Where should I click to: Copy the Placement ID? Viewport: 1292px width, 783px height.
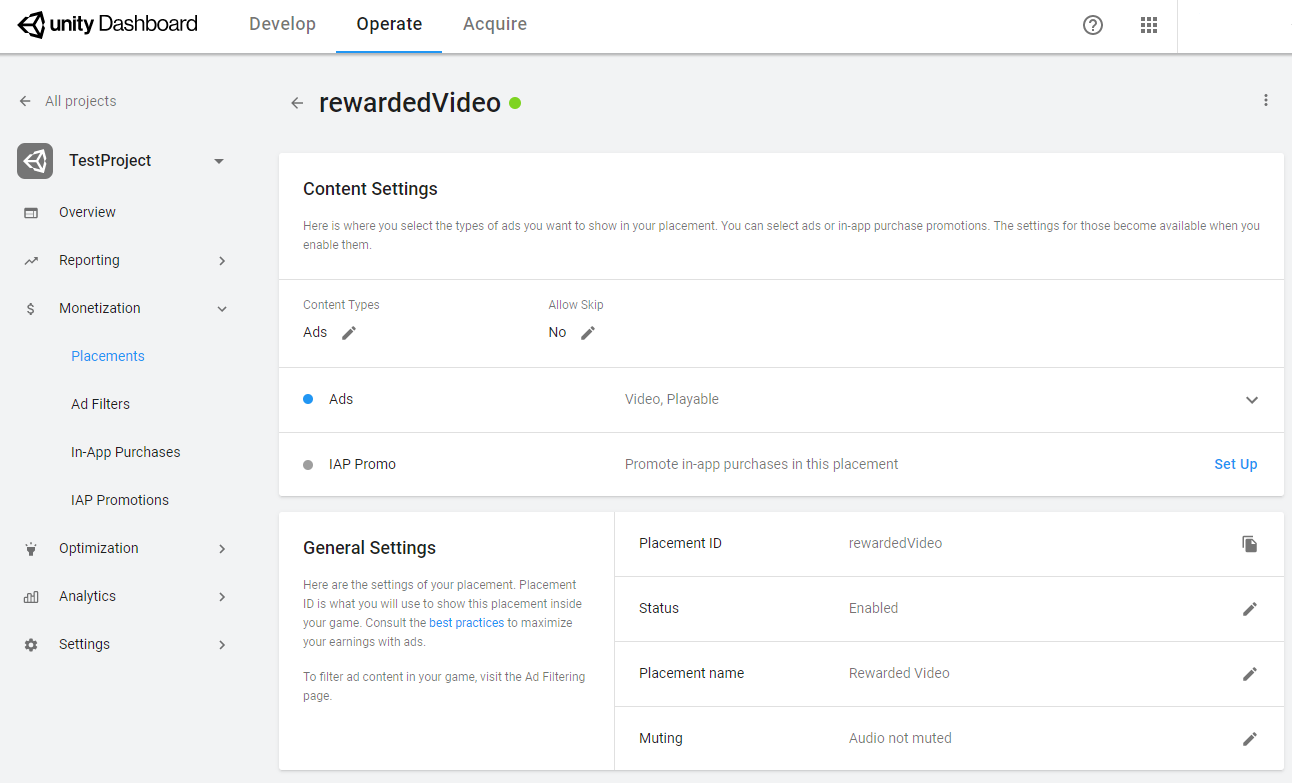pos(1250,544)
